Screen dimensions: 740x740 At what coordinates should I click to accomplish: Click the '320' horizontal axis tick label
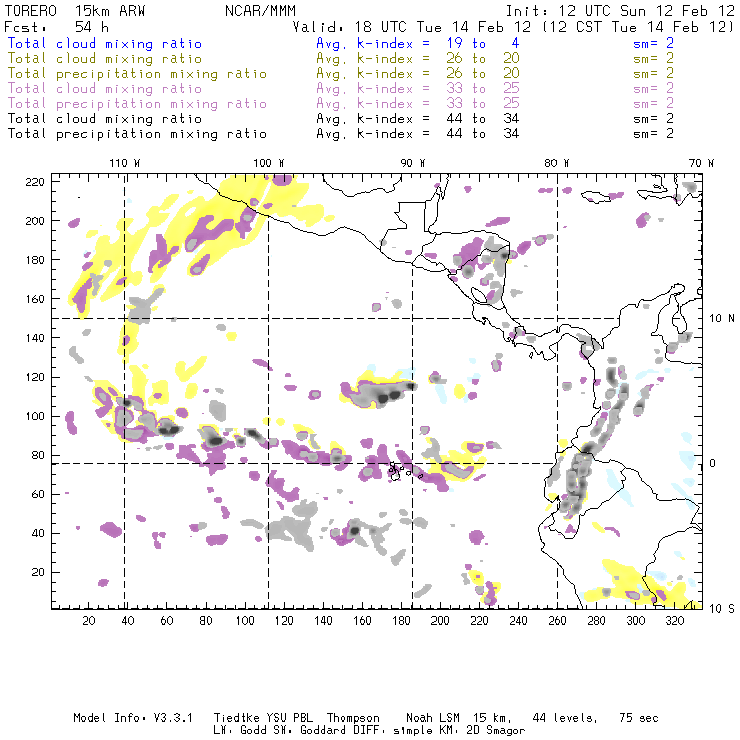[x=674, y=621]
